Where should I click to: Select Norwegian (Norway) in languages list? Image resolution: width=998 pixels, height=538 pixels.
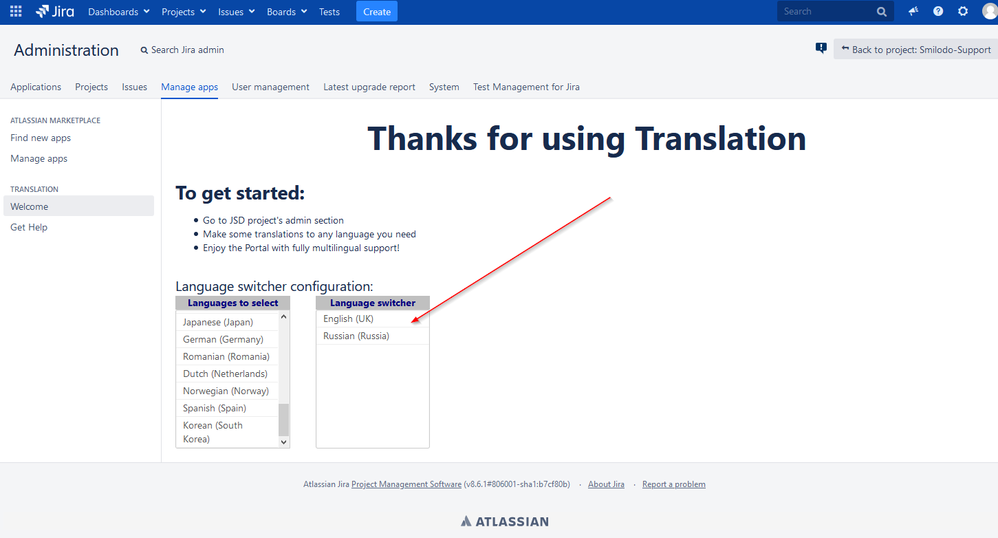pyautogui.click(x=227, y=391)
